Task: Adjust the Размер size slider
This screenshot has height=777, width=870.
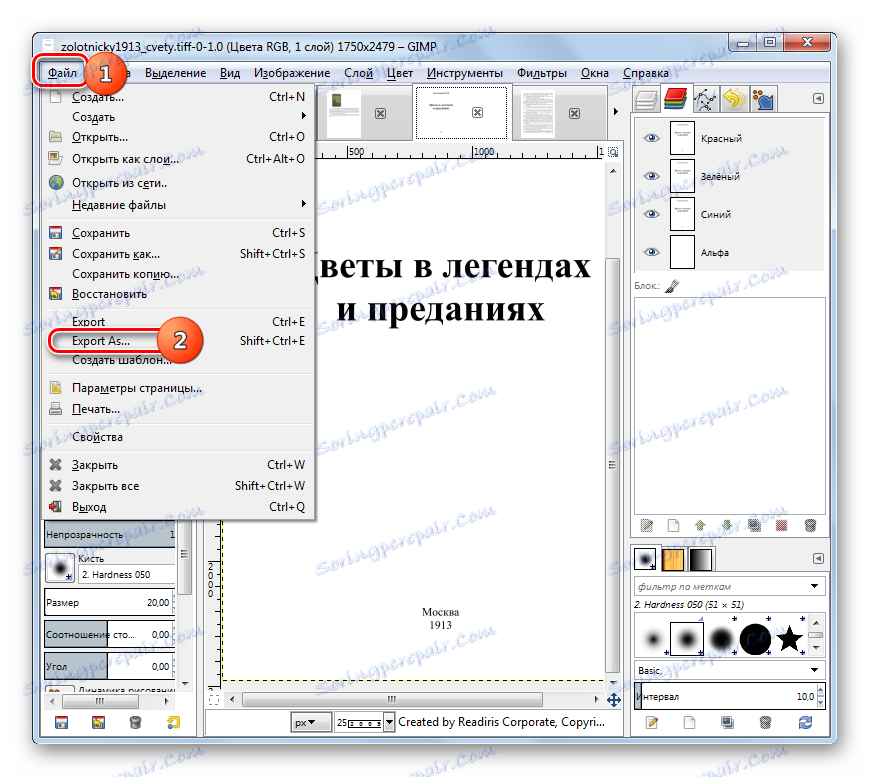Action: [110, 602]
